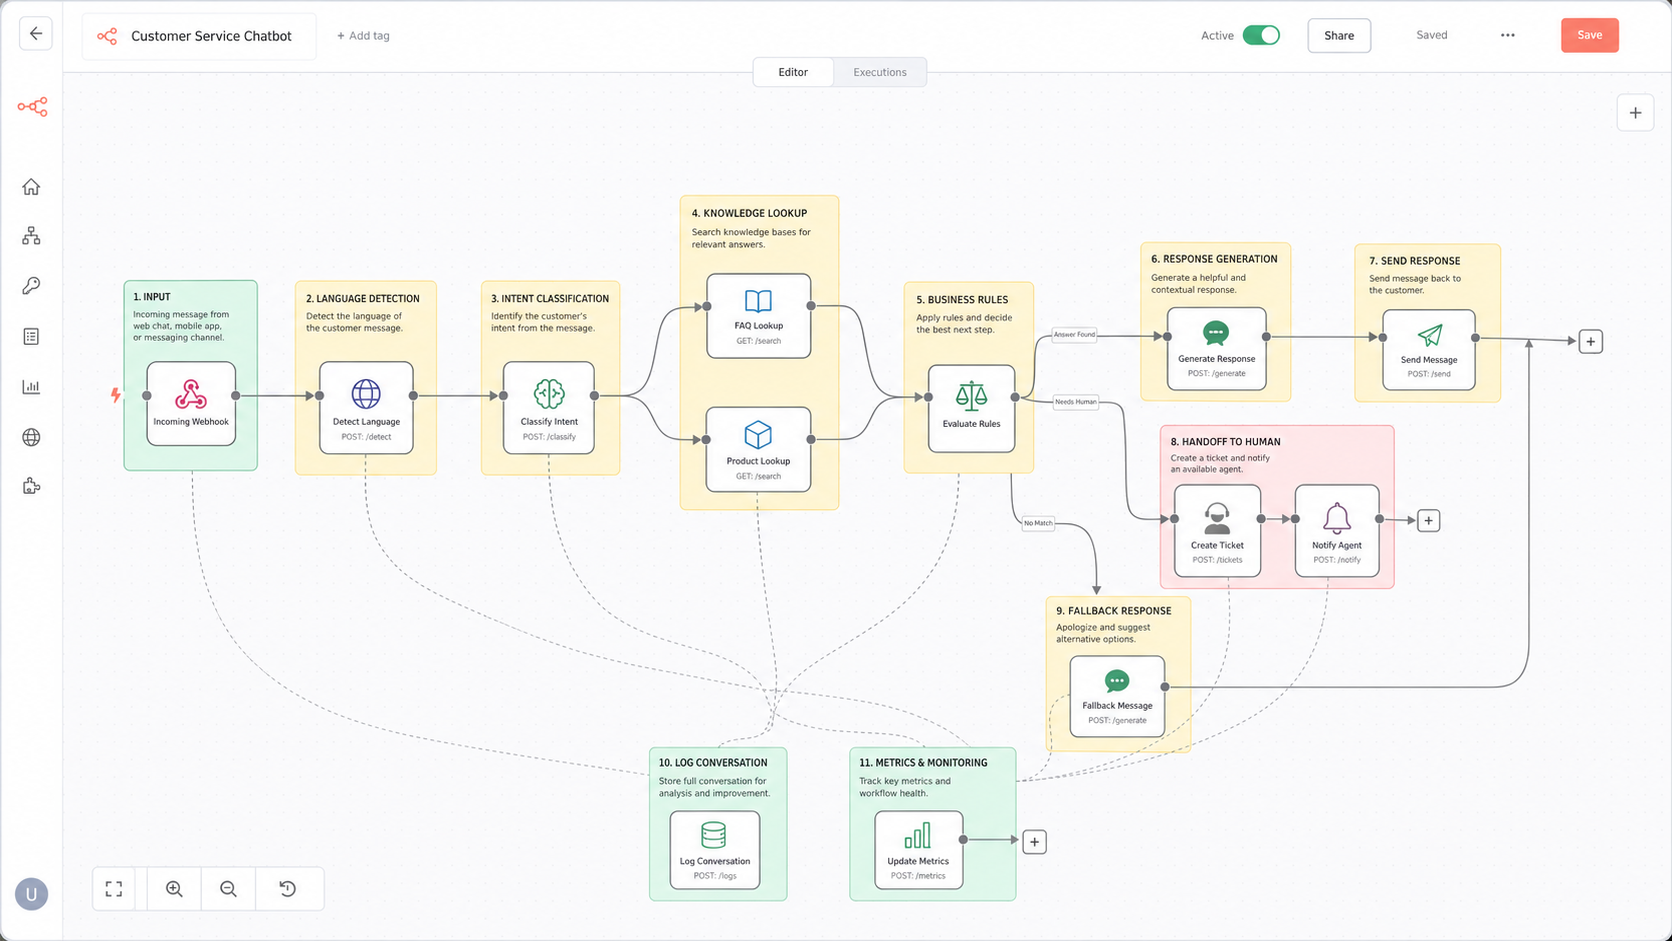
Task: Add node after Send Message output
Action: pyautogui.click(x=1591, y=342)
